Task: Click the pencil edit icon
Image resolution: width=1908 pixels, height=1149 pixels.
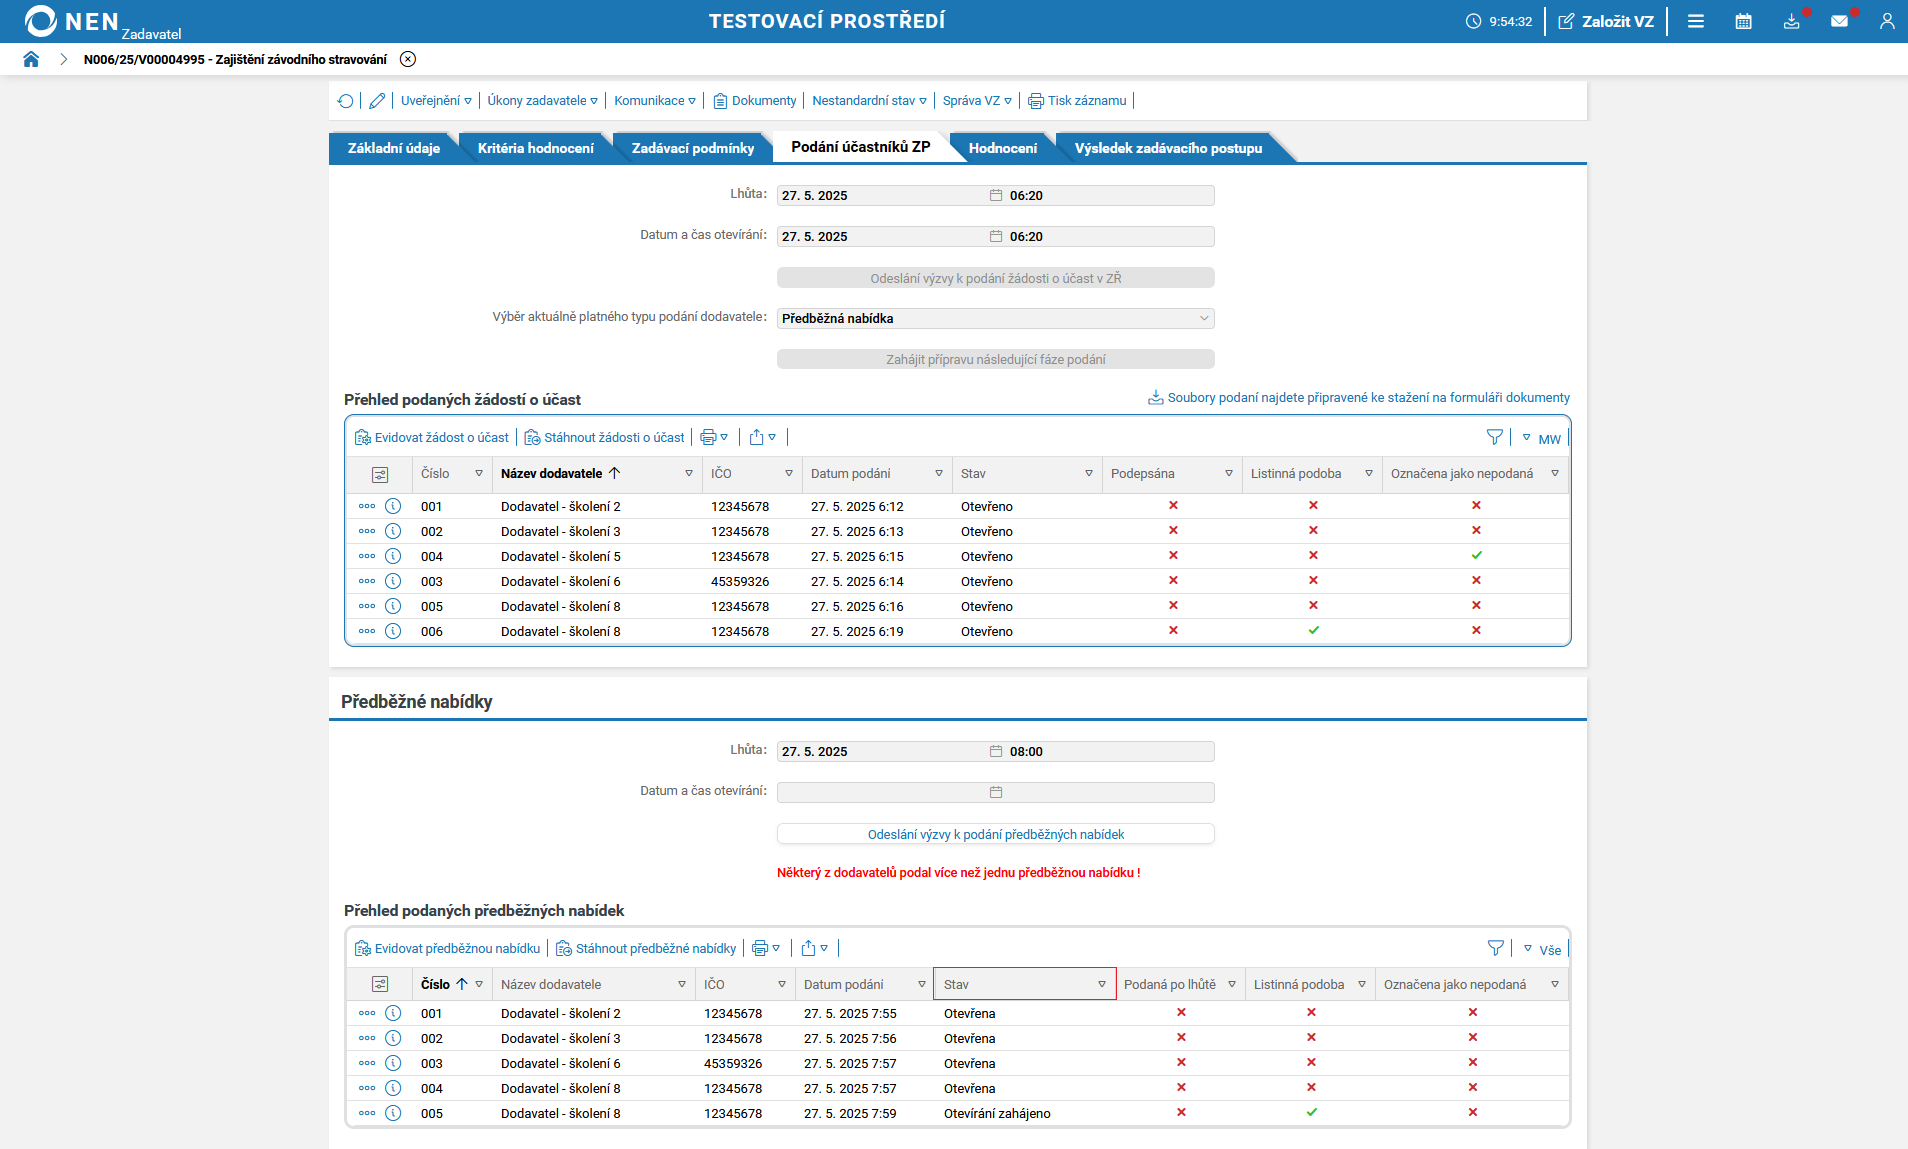Action: coord(377,101)
